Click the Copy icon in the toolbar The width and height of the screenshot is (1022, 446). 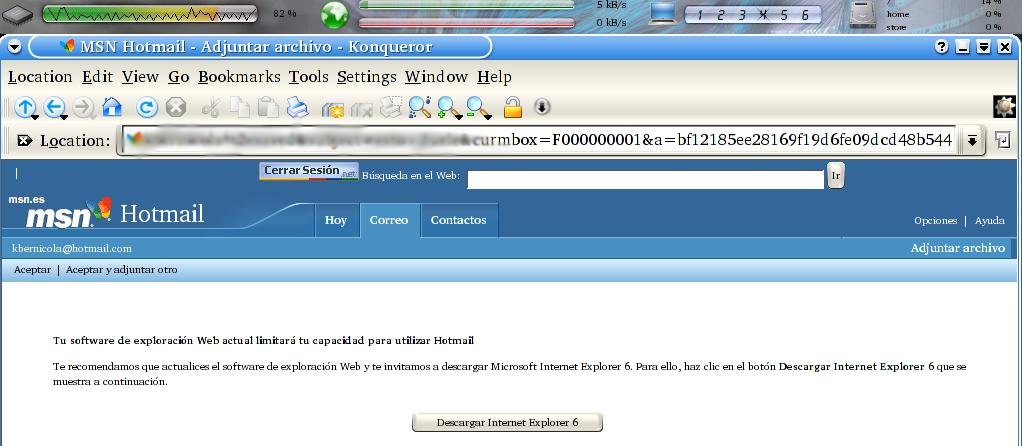click(240, 107)
